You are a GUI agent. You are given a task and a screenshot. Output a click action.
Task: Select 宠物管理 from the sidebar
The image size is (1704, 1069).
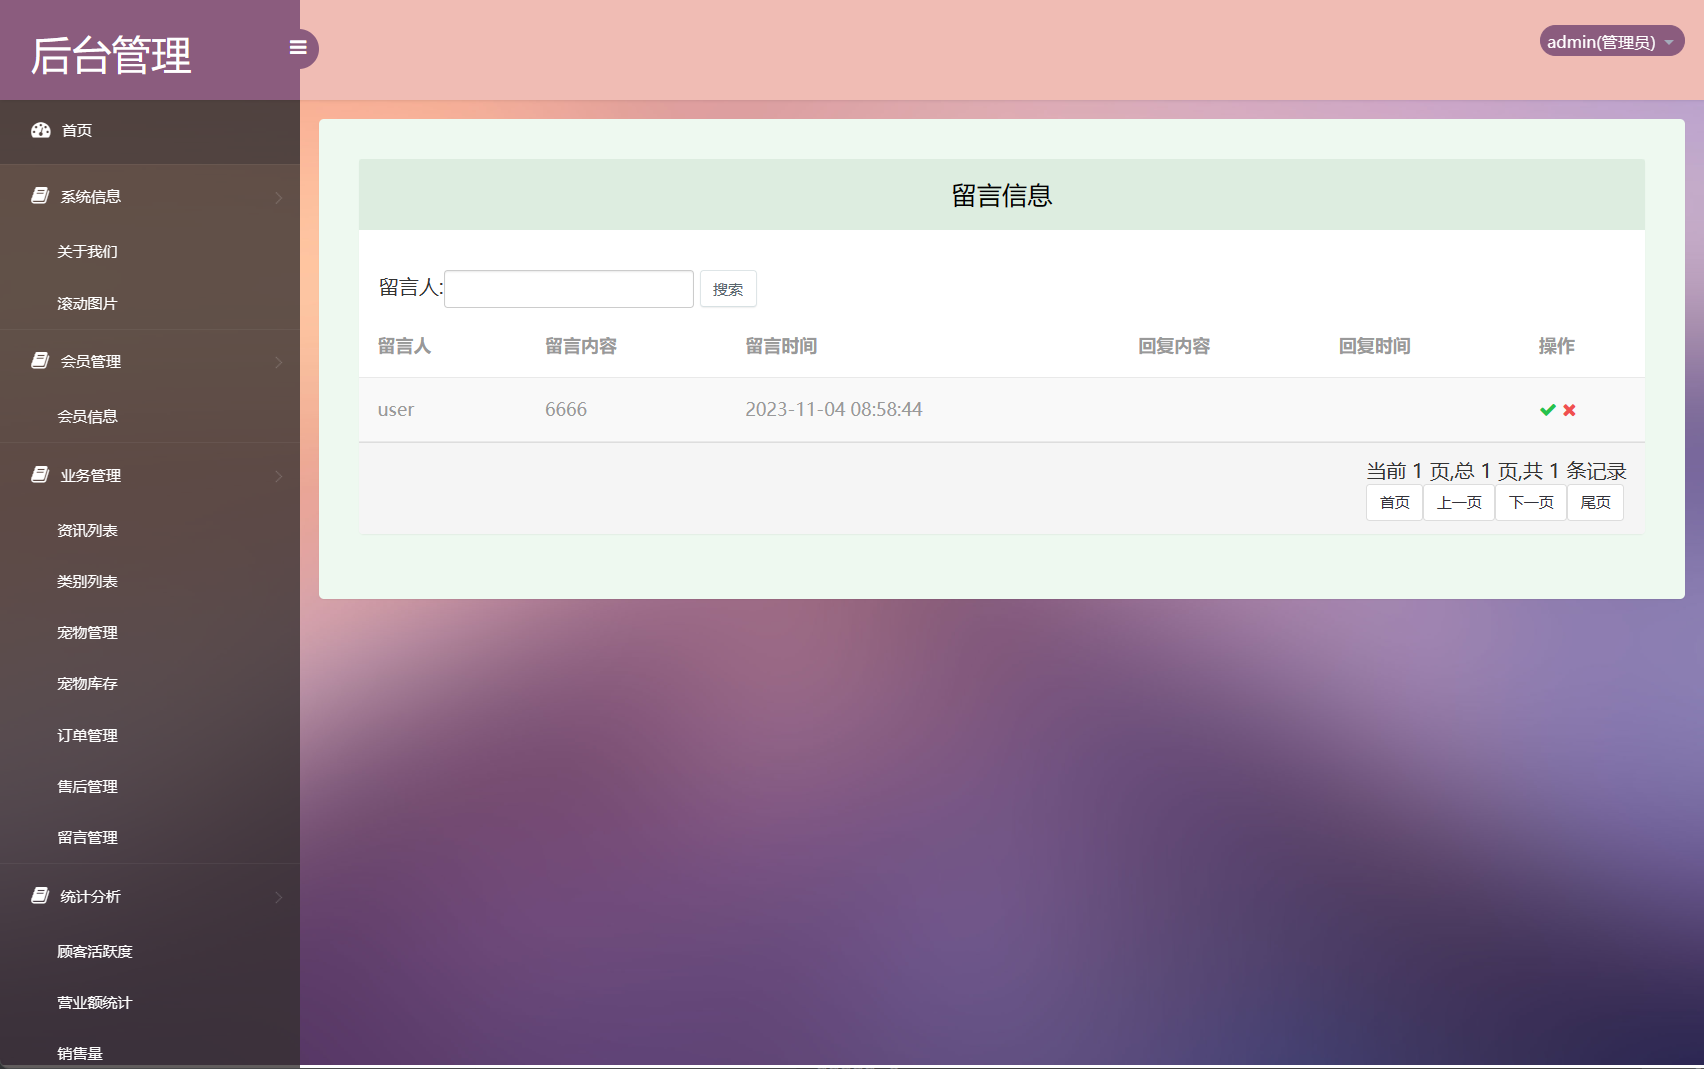(87, 632)
